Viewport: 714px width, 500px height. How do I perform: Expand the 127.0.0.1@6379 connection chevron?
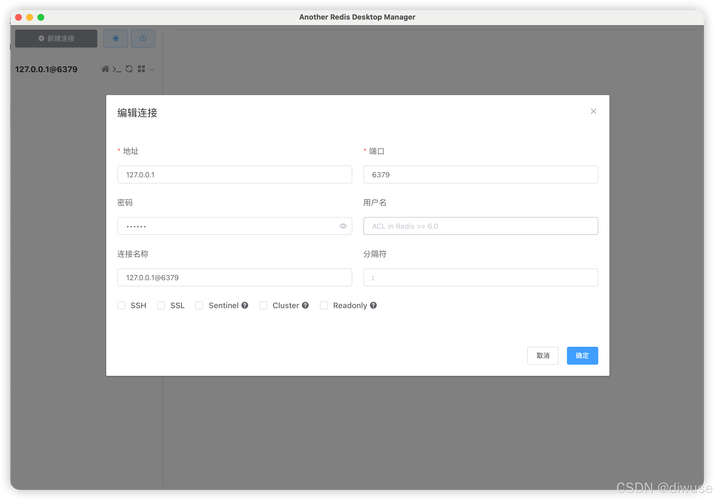152,70
